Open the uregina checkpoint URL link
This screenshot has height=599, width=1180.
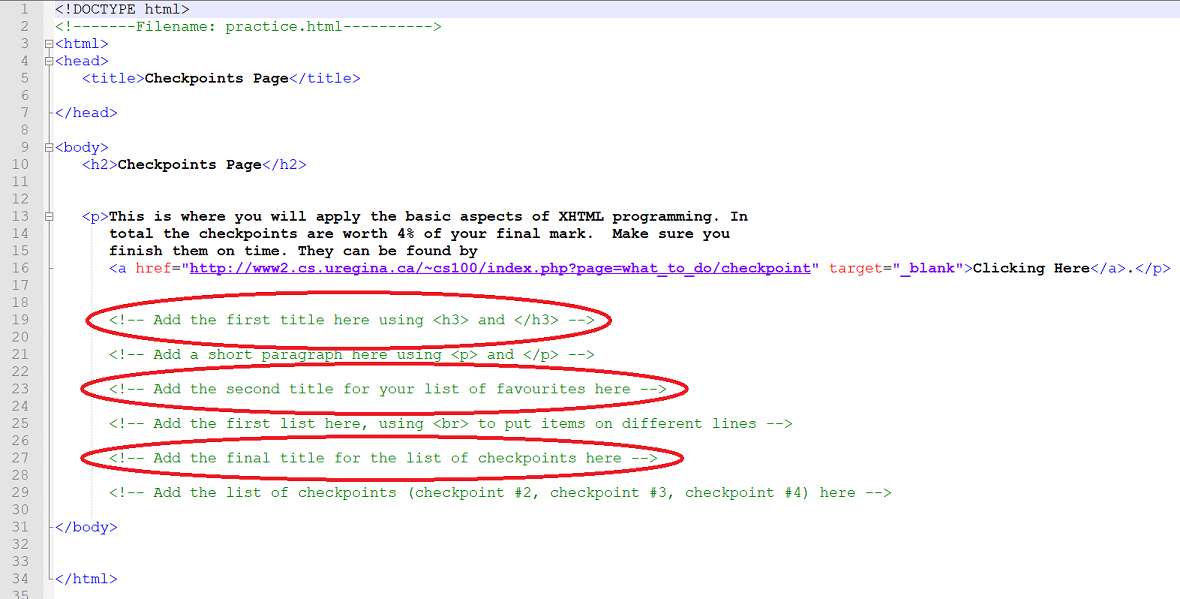pos(500,269)
